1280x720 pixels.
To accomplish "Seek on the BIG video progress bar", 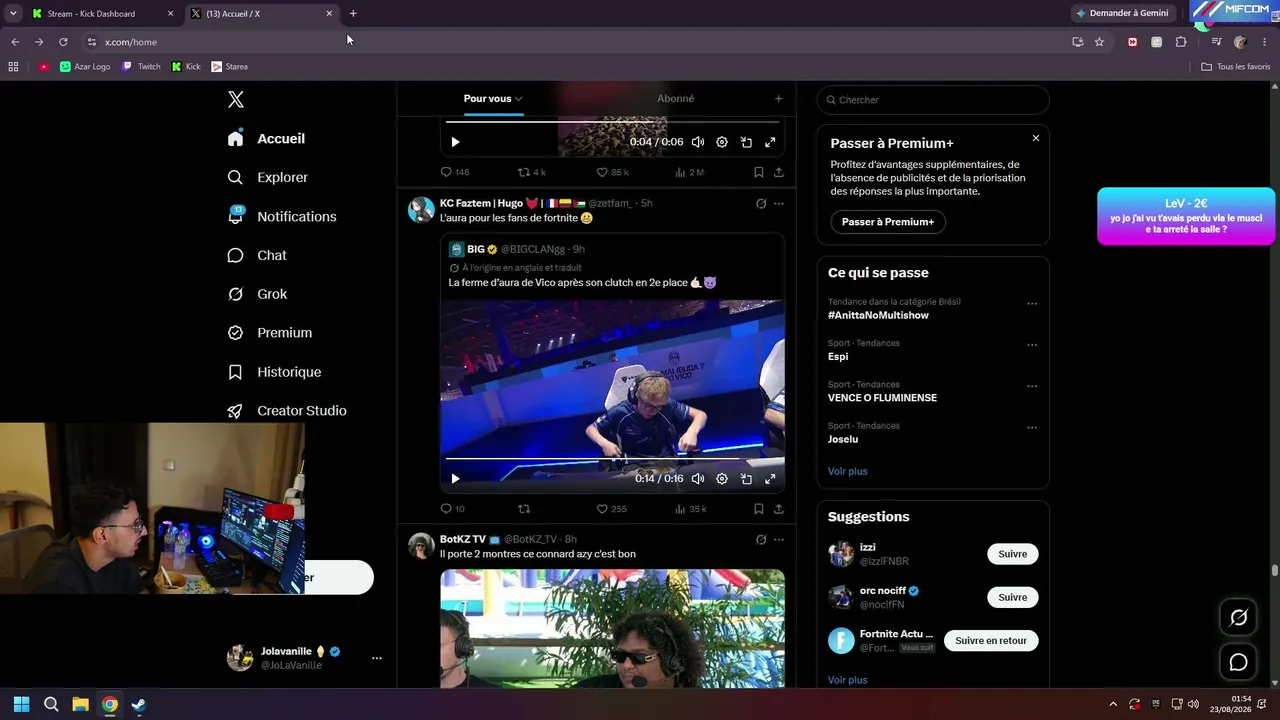I will [612, 459].
